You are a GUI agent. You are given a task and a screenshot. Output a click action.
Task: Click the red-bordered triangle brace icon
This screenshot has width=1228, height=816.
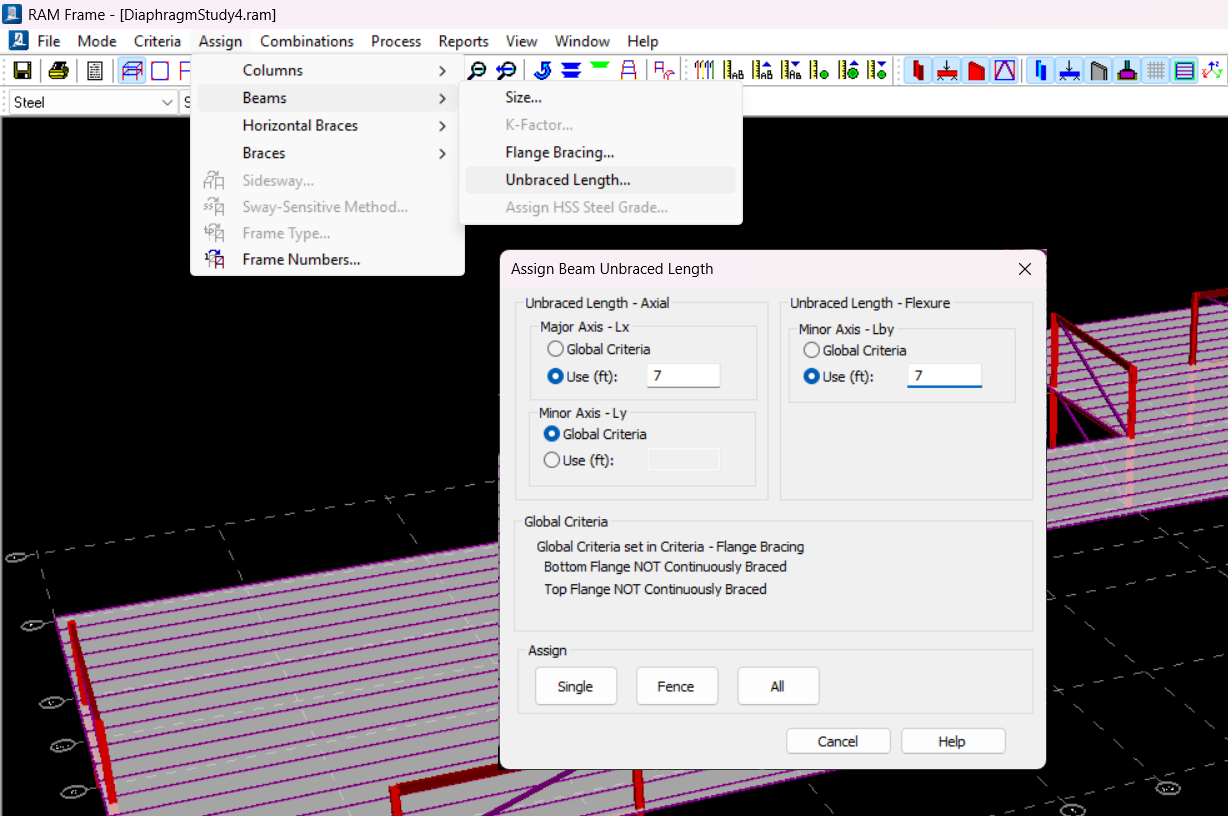pos(1004,71)
